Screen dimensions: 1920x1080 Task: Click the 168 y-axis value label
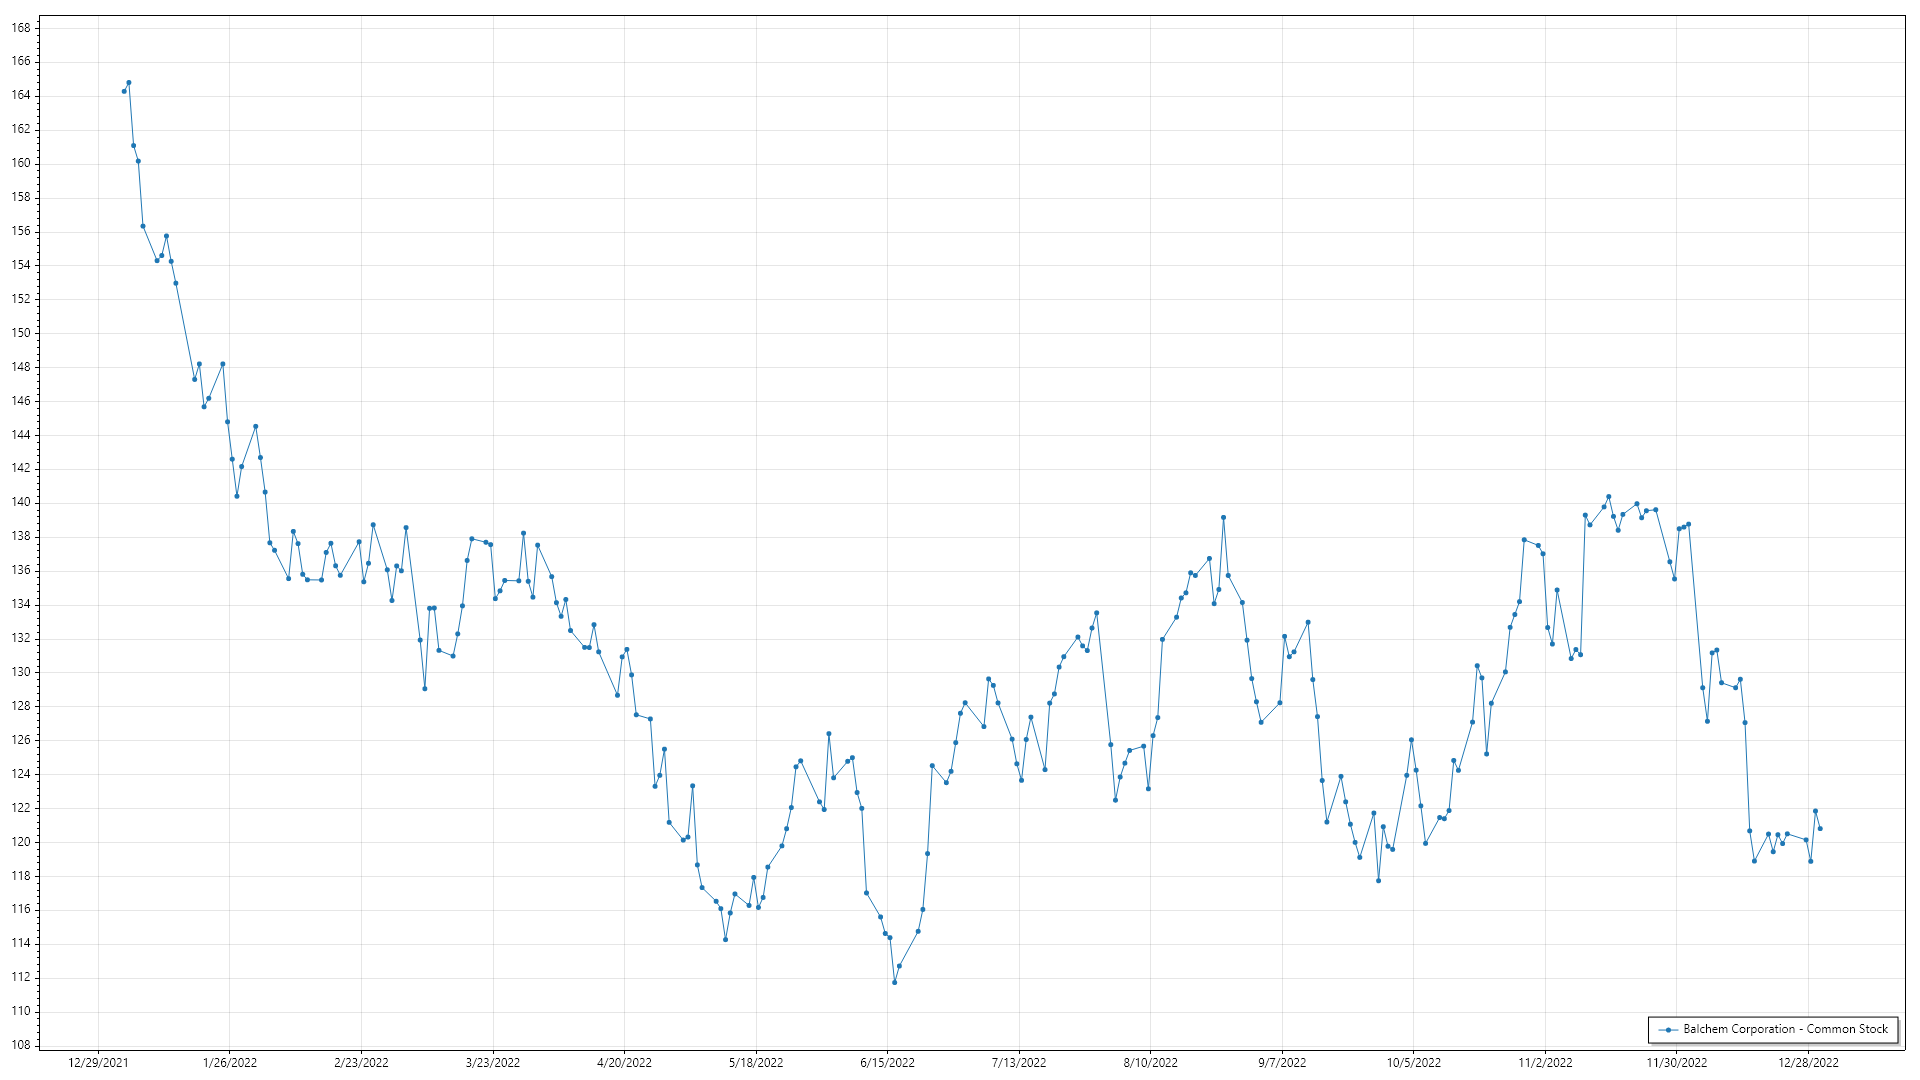[x=21, y=28]
